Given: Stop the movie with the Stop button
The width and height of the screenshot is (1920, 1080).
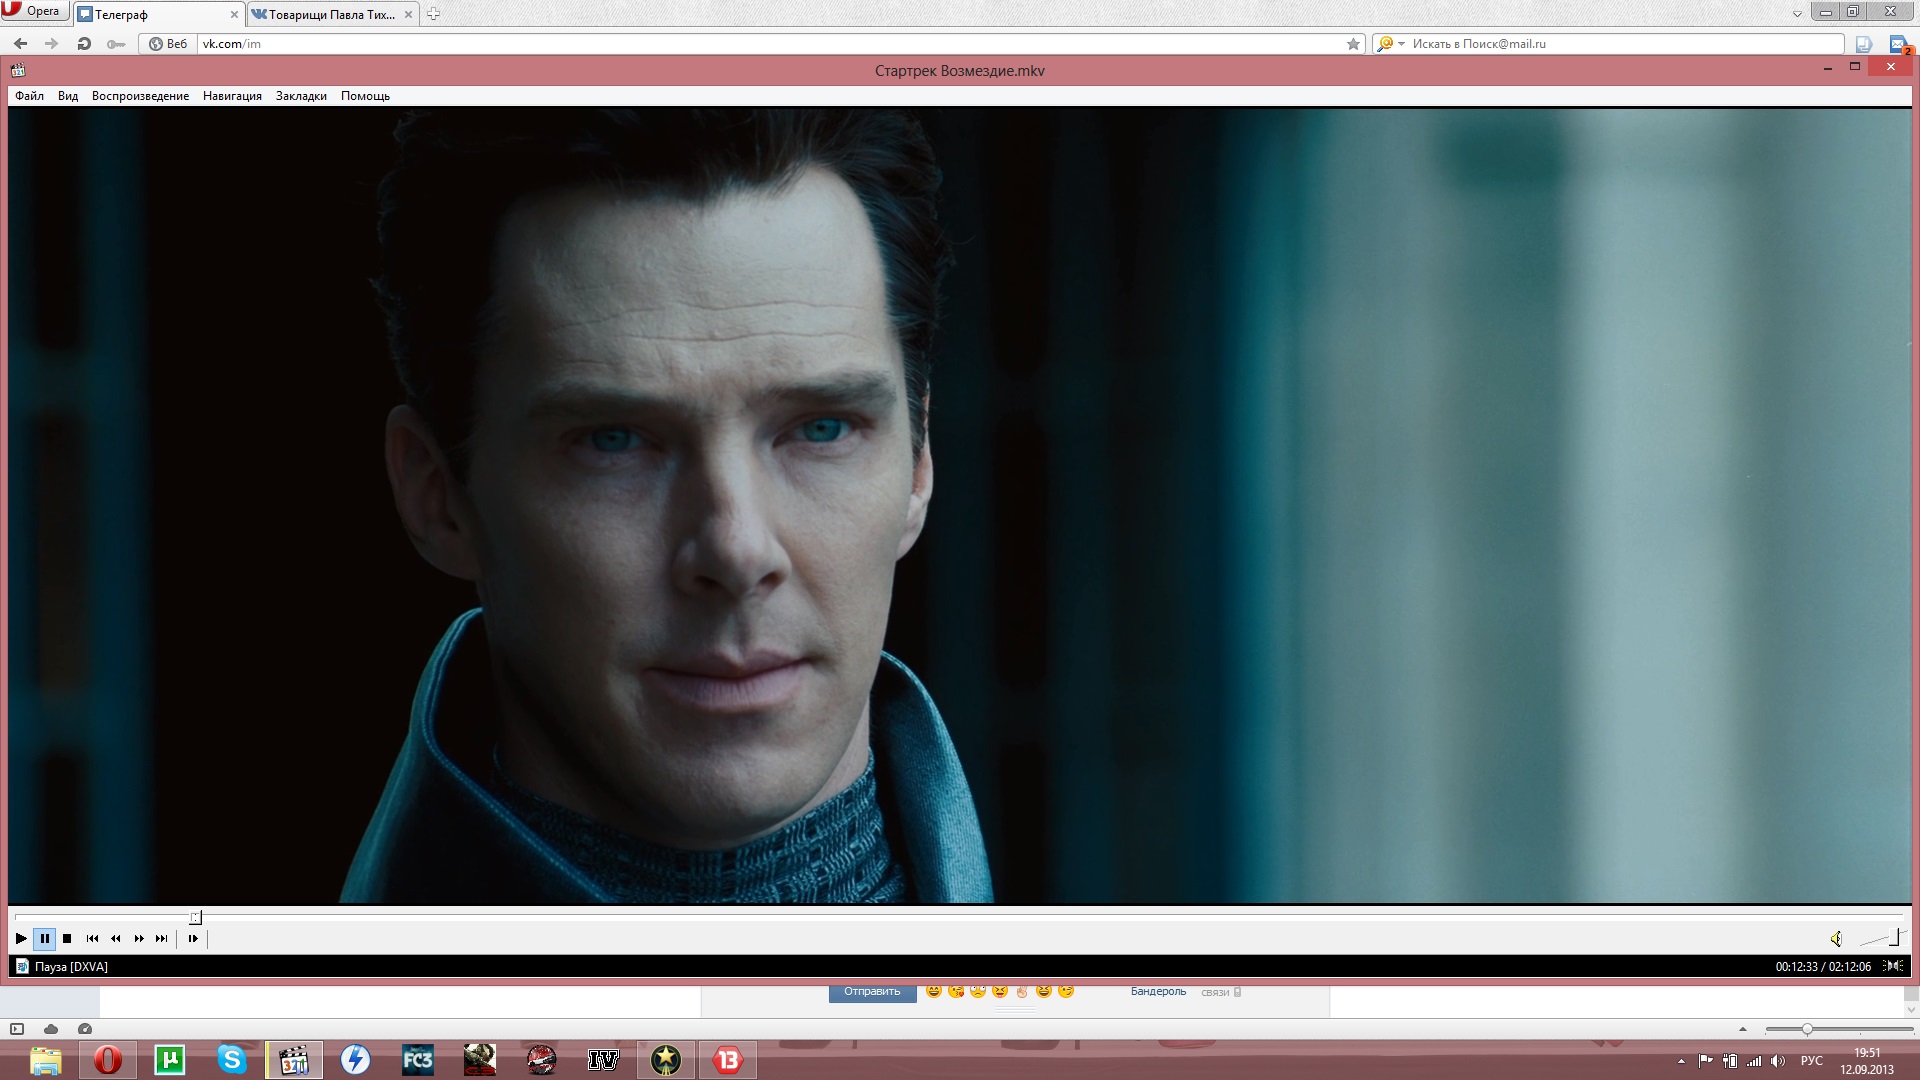Looking at the screenshot, I should point(67,938).
